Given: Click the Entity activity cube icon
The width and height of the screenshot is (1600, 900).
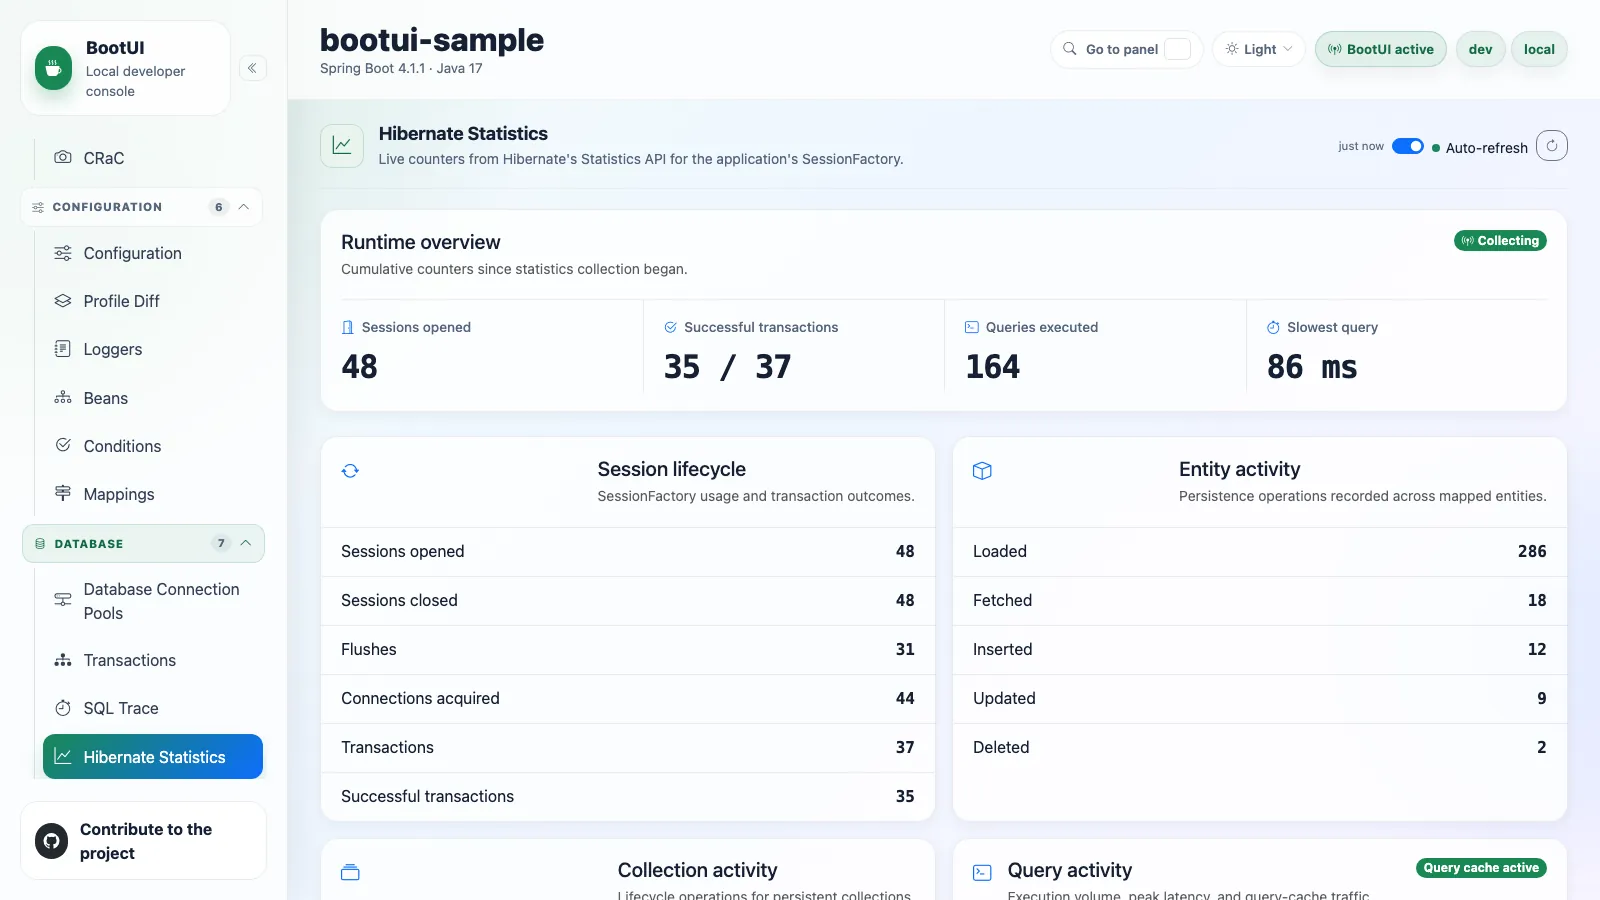Looking at the screenshot, I should click(x=982, y=471).
